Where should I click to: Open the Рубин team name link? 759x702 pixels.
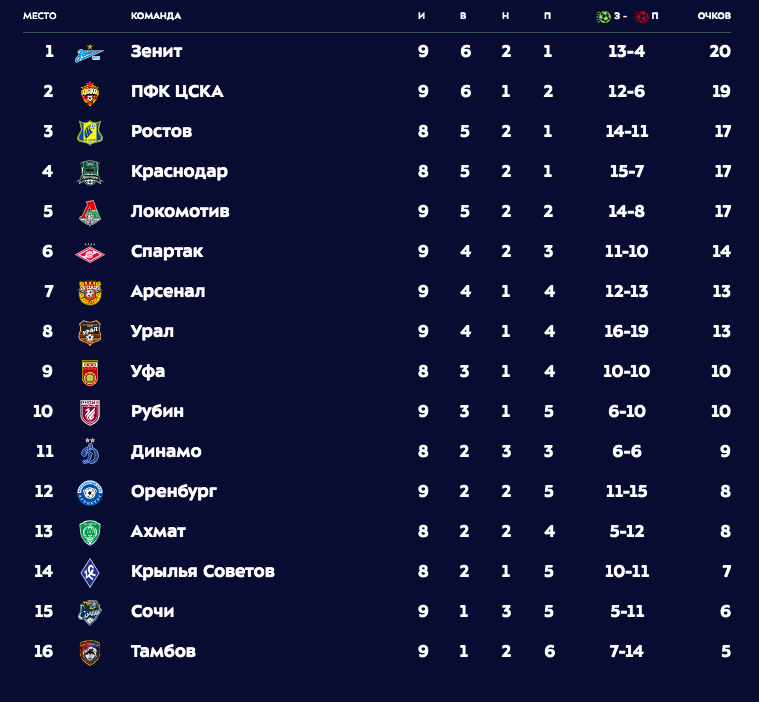(157, 412)
